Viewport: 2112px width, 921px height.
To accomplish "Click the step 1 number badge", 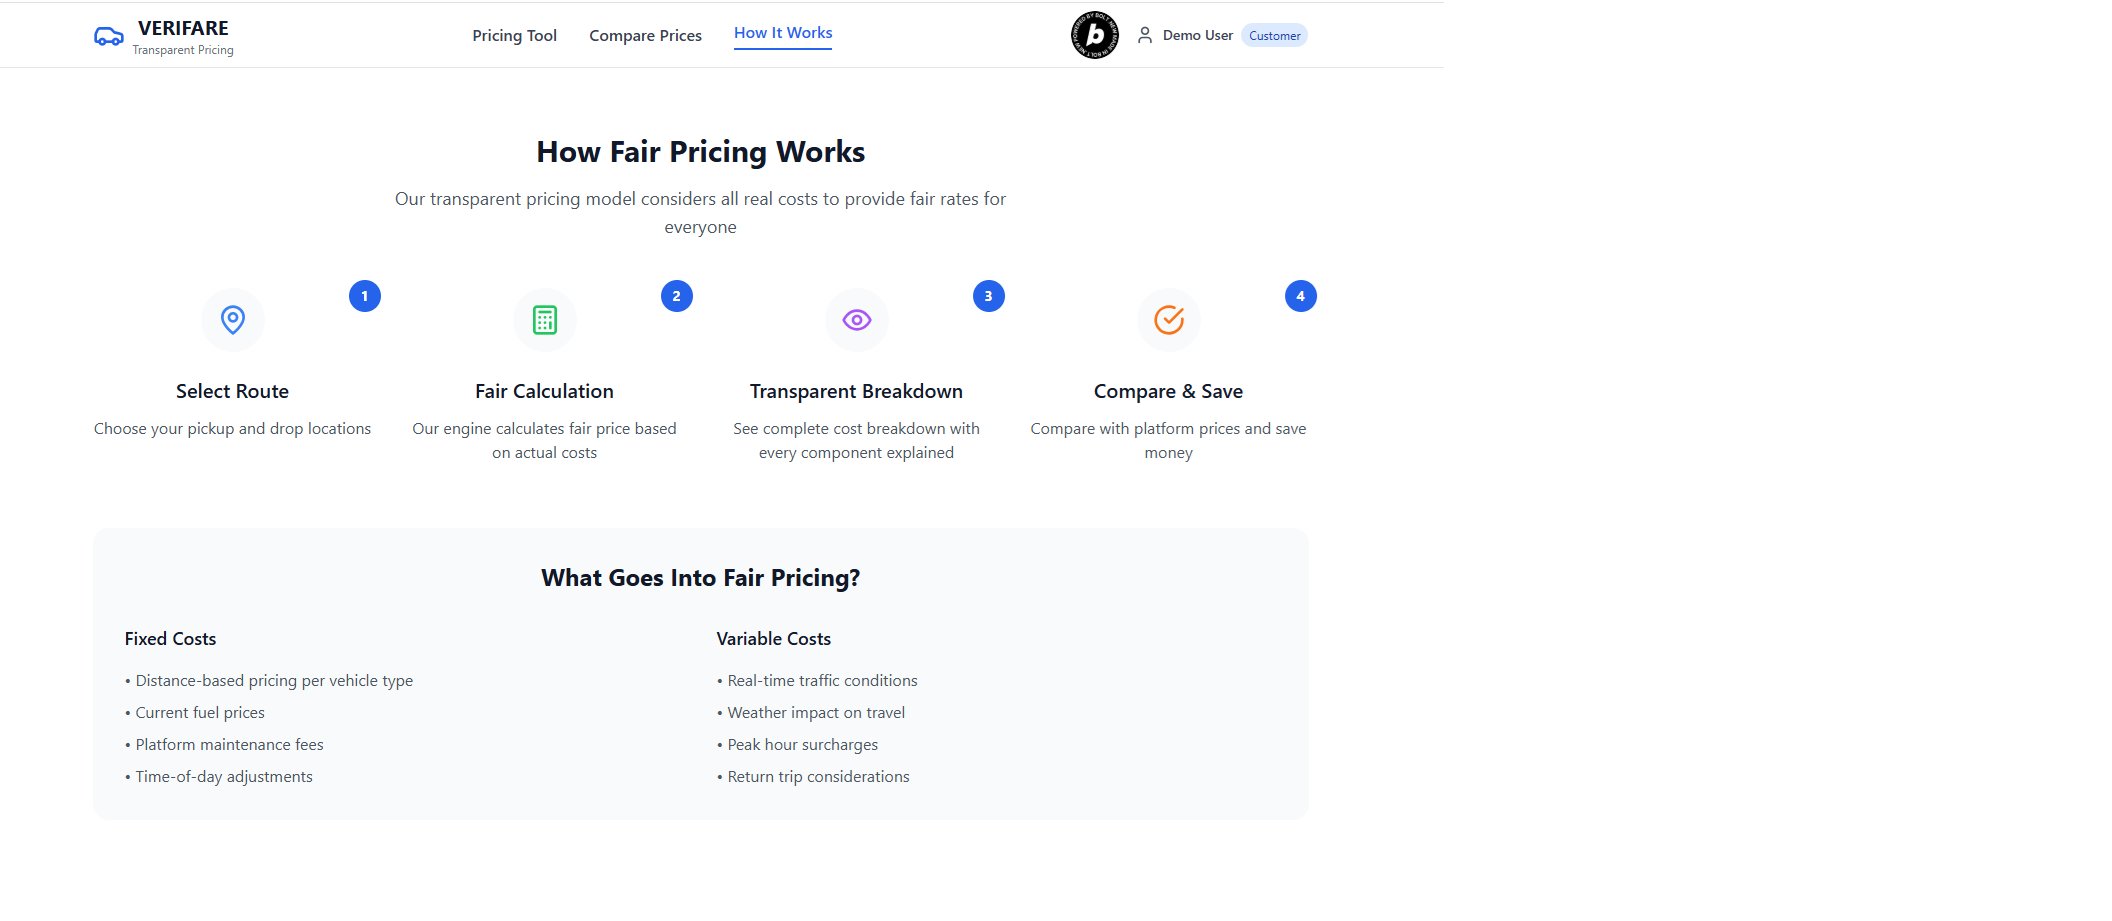I will coord(365,296).
